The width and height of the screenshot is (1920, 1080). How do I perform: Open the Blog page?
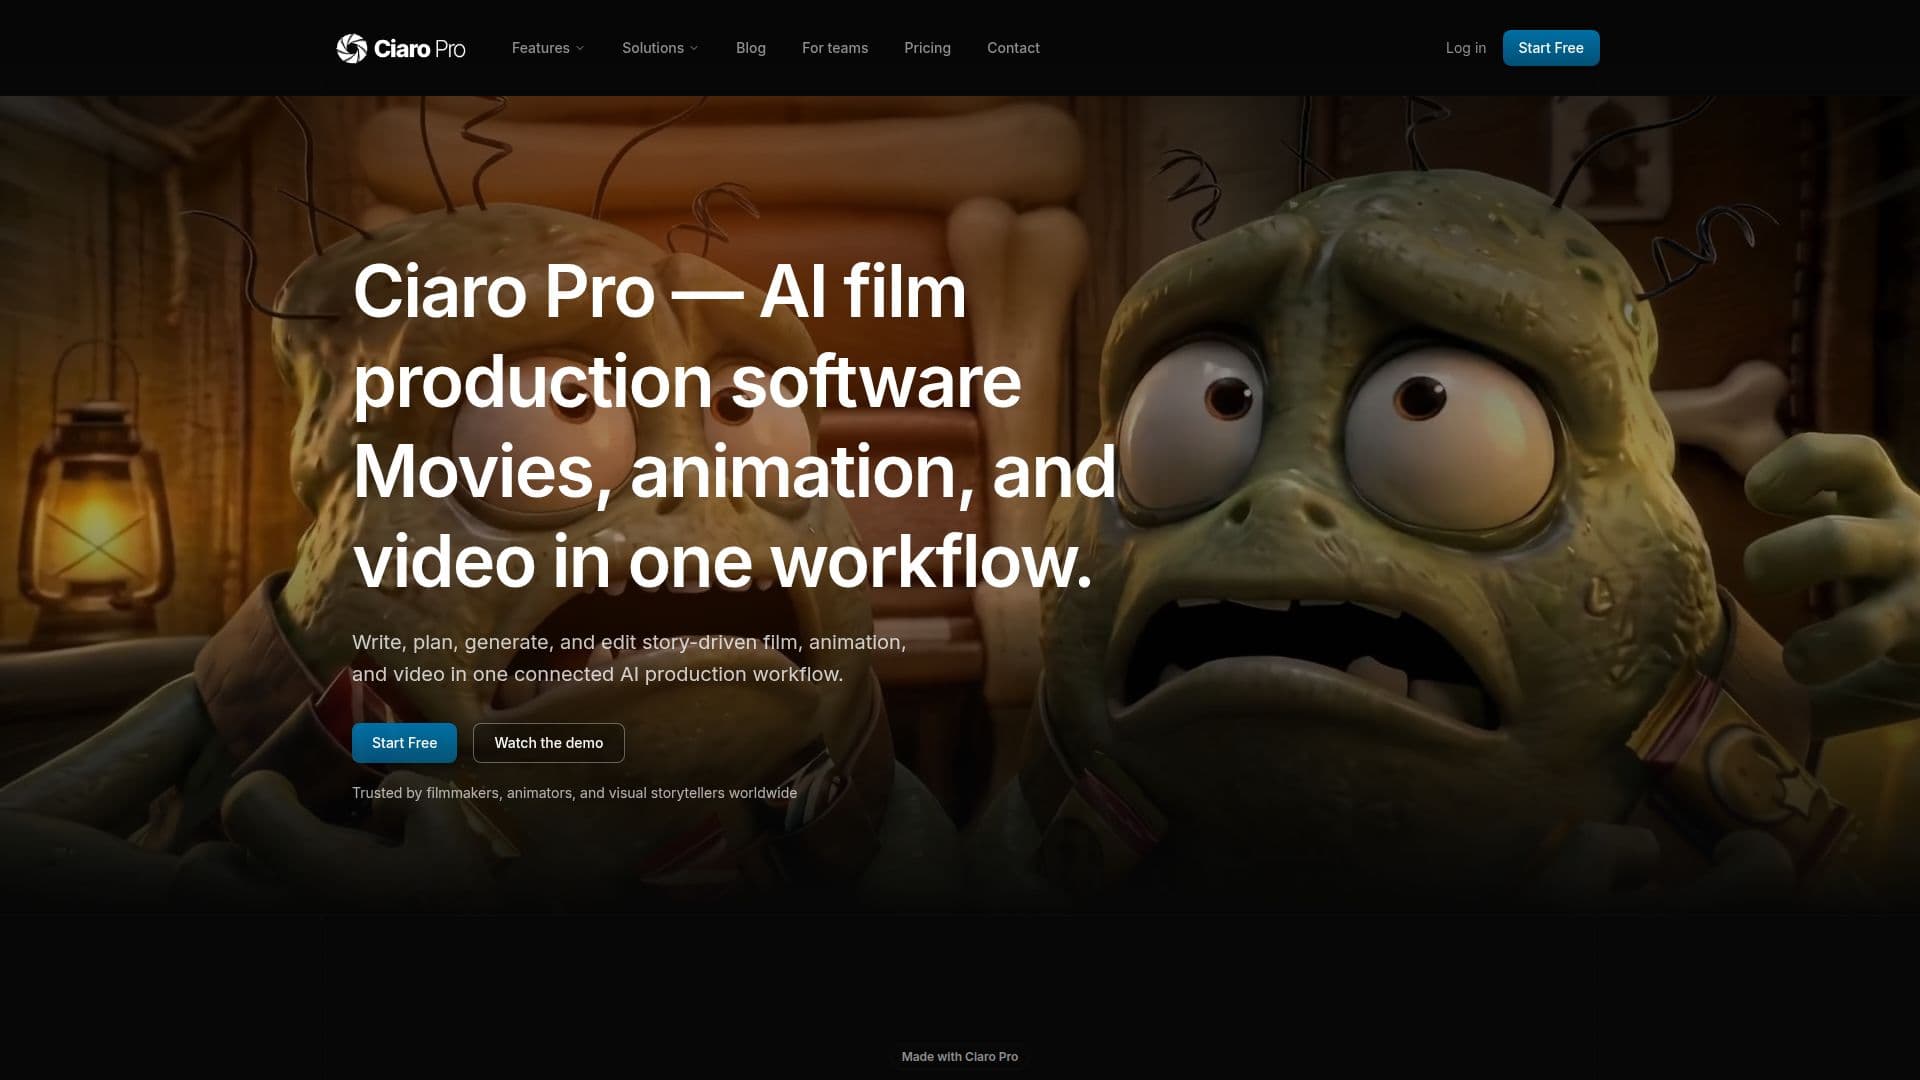751,48
